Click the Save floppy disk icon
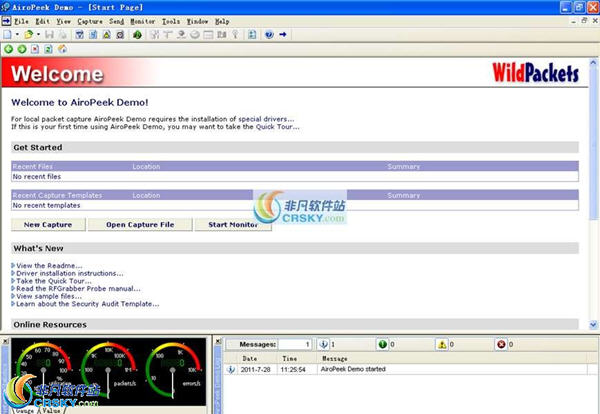The height and width of the screenshot is (414, 600). pos(49,35)
